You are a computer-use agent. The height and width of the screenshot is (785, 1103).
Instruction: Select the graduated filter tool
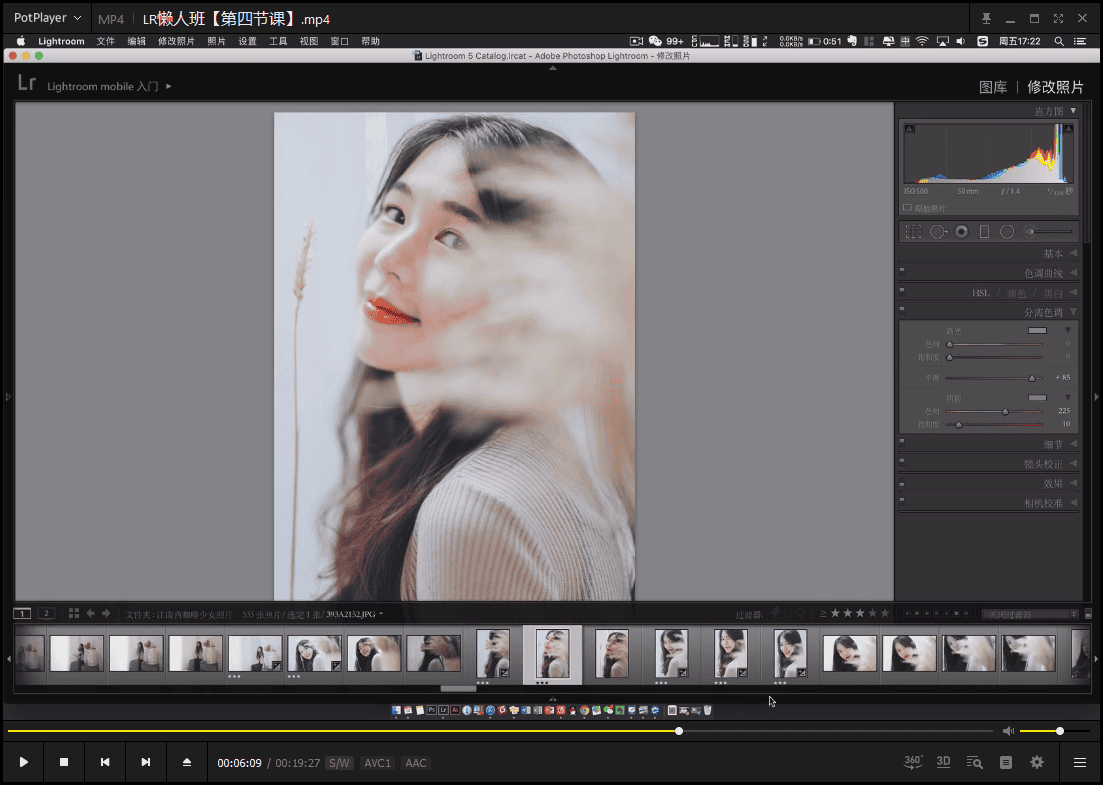coord(984,231)
